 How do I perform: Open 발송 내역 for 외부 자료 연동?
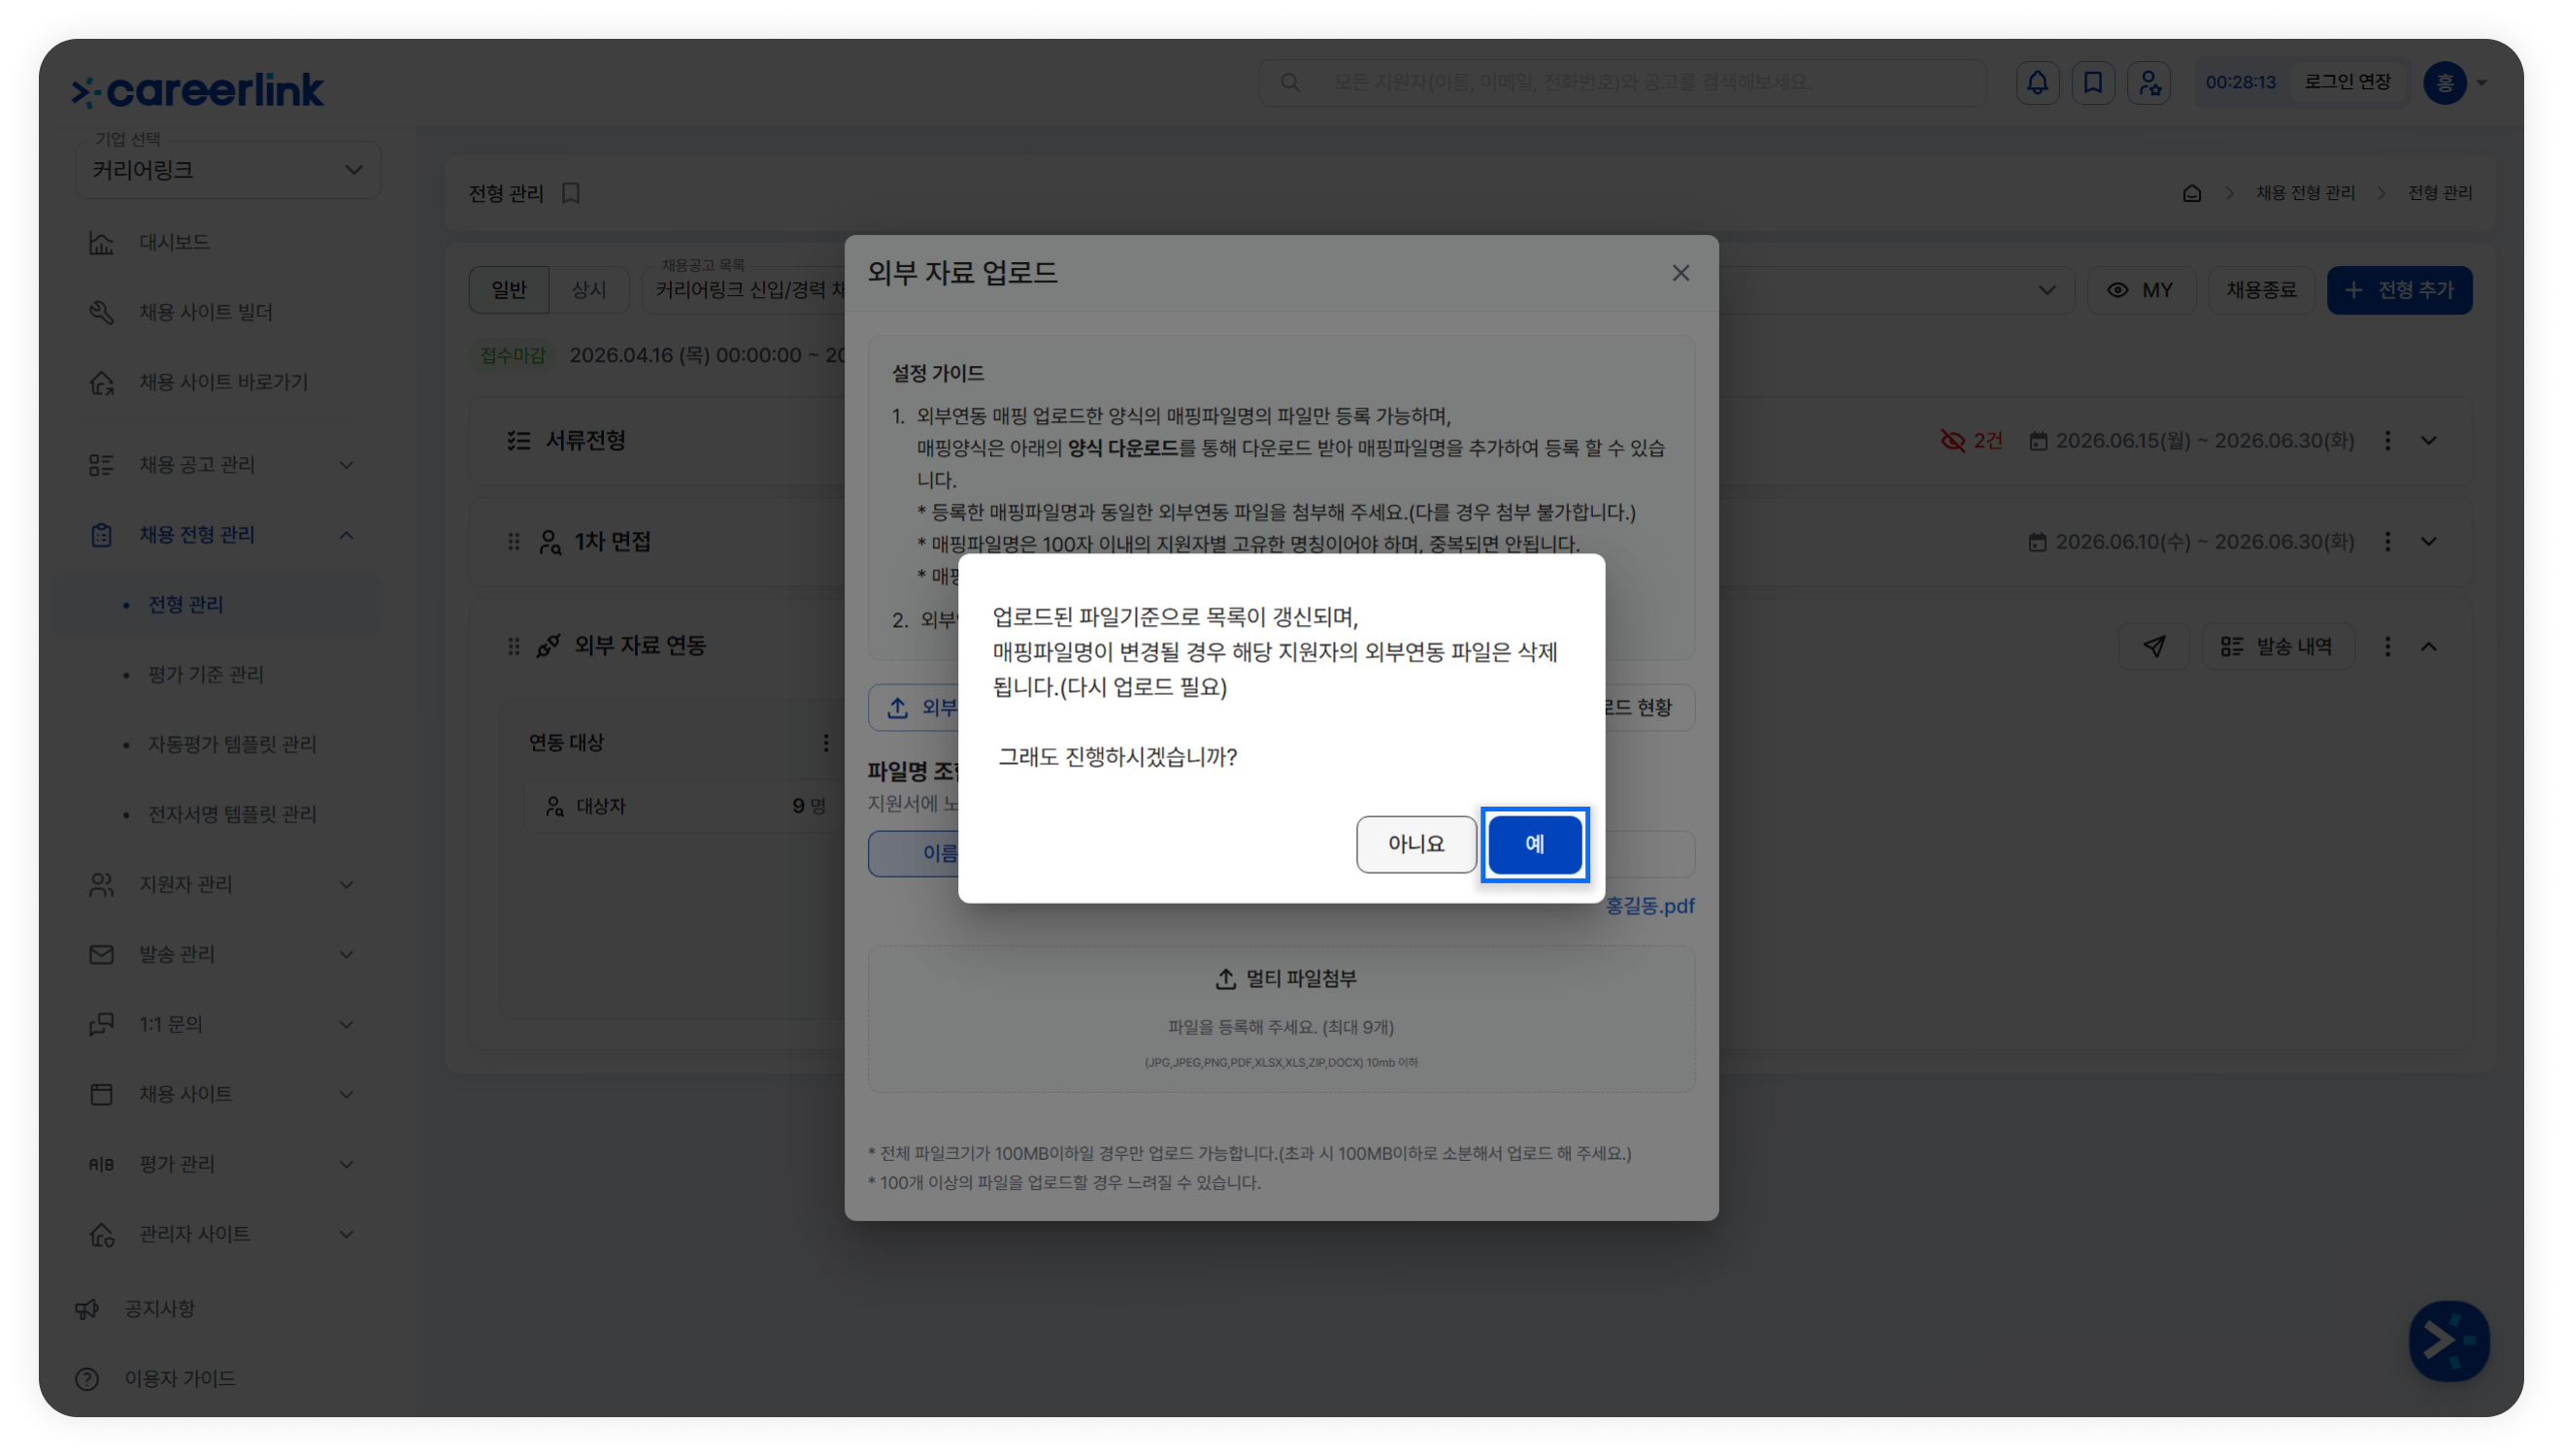2276,647
